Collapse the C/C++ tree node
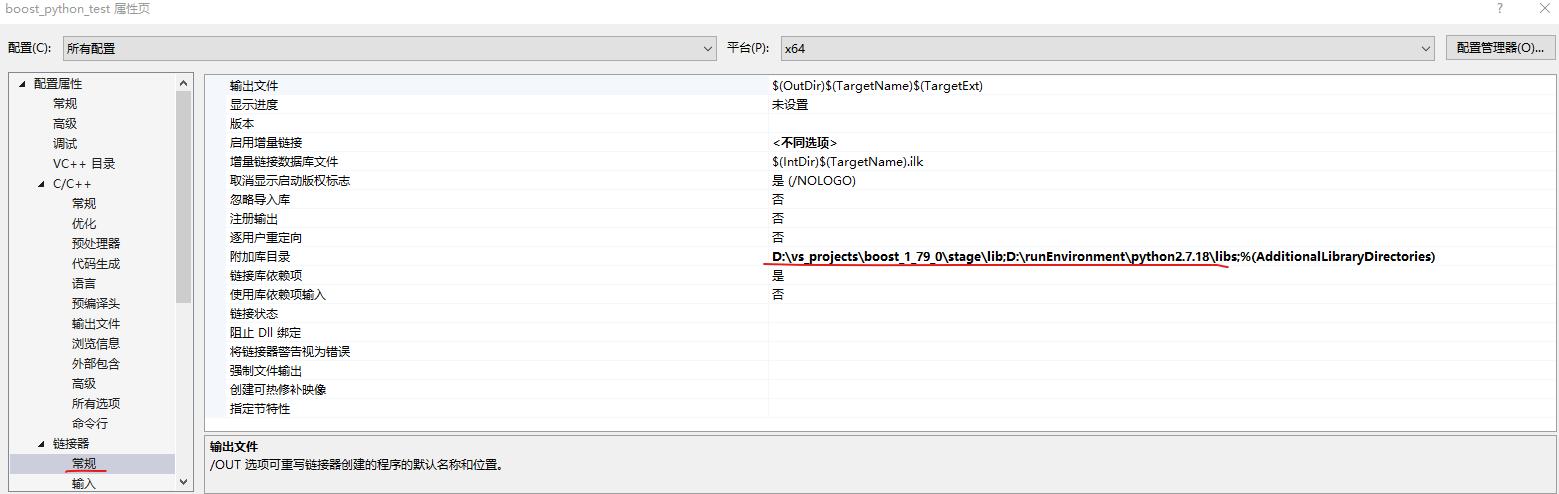 point(41,184)
